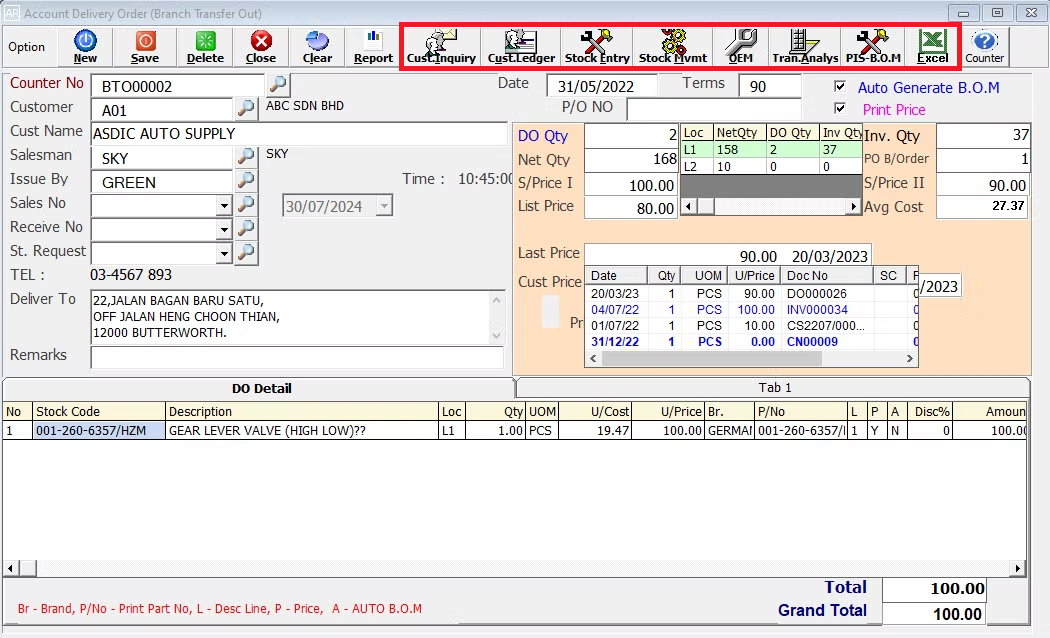Toggle the Print Price checkbox
Screen dimensions: 1050x638
point(840,108)
